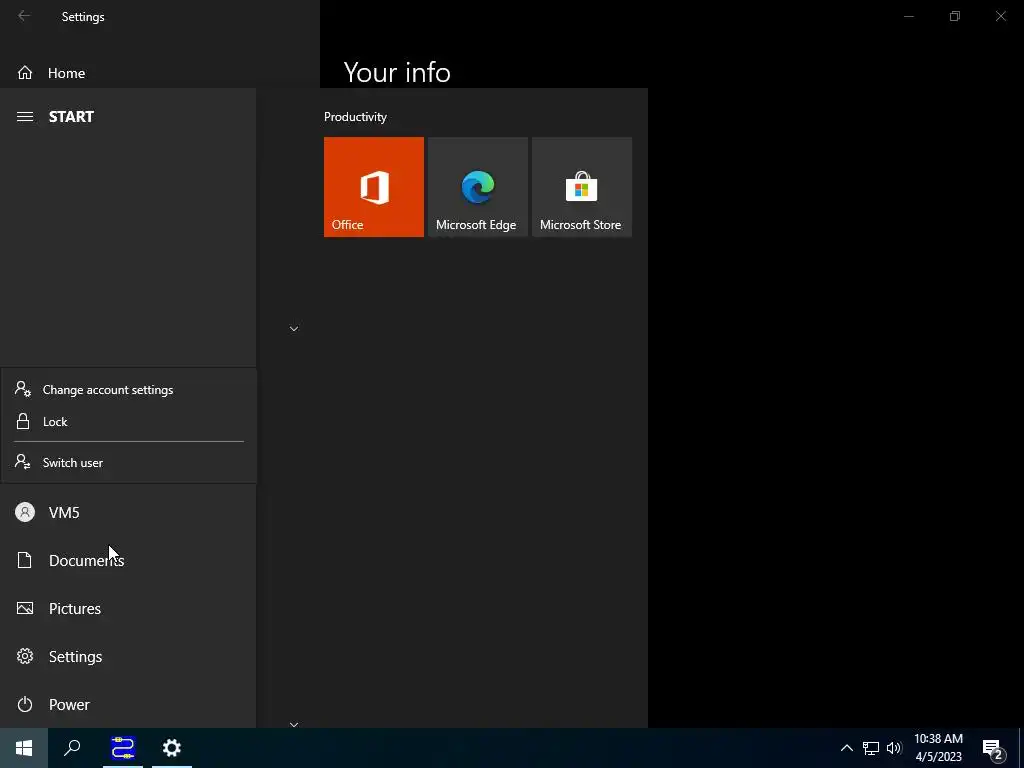Click the Productivity group heading

click(355, 117)
